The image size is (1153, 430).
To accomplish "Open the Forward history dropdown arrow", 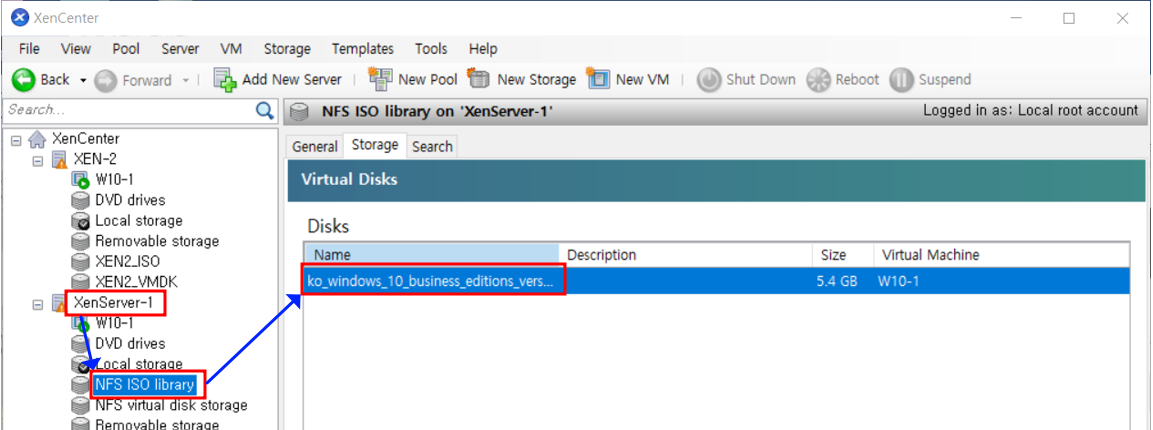I will click(185, 80).
